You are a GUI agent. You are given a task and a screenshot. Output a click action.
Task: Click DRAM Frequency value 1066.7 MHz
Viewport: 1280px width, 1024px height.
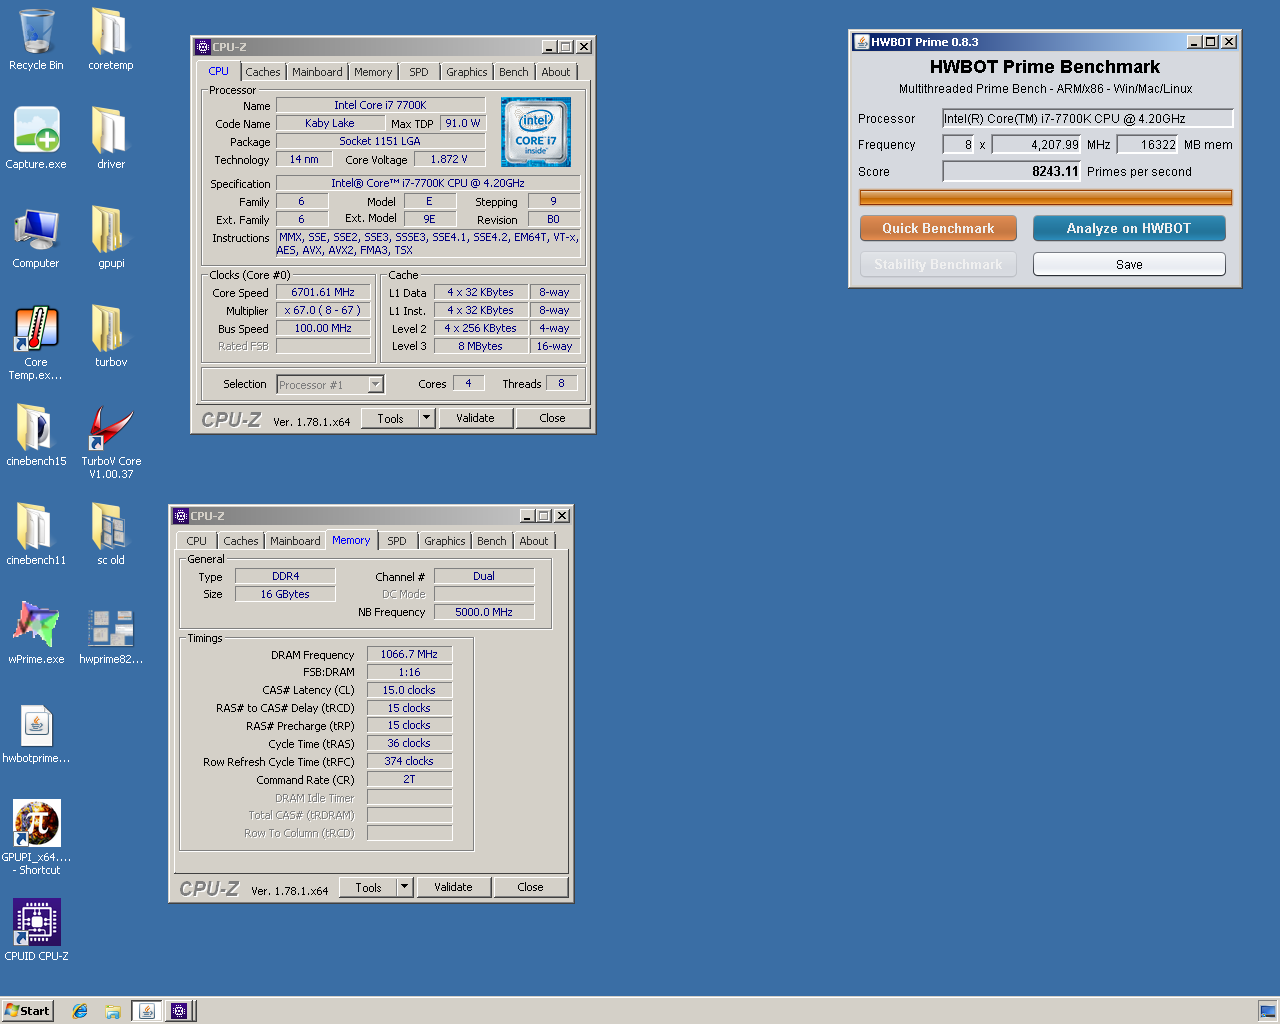pyautogui.click(x=409, y=654)
